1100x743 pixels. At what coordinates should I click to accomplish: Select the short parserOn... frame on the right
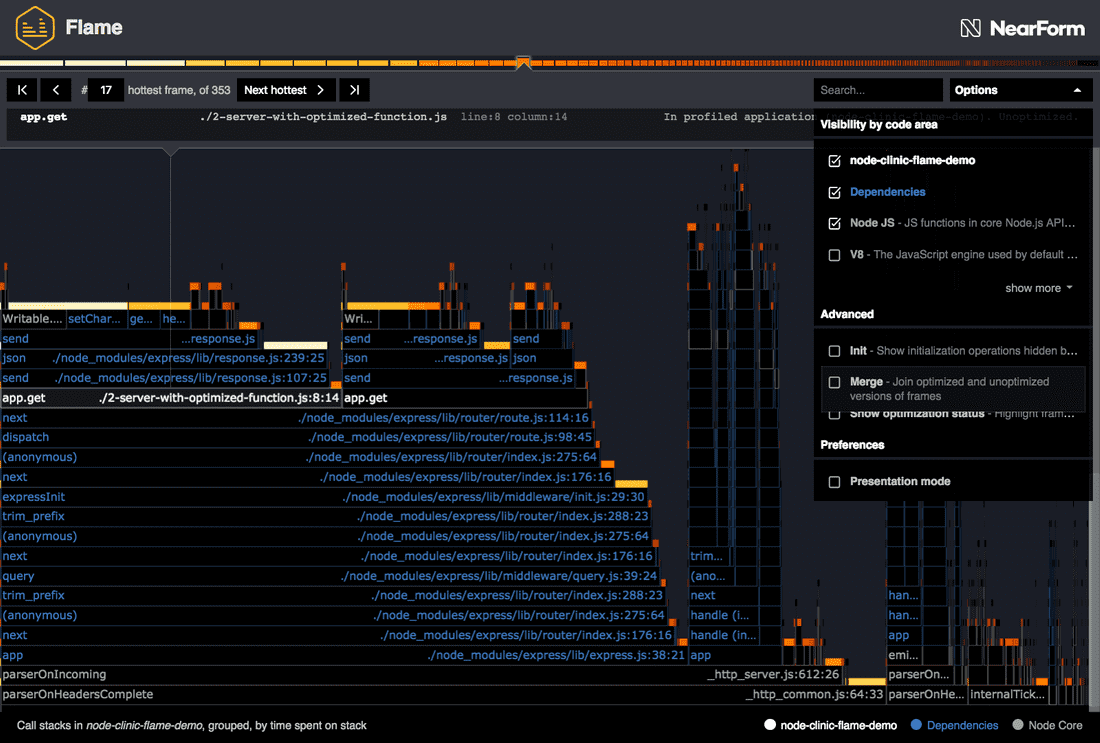click(920, 675)
